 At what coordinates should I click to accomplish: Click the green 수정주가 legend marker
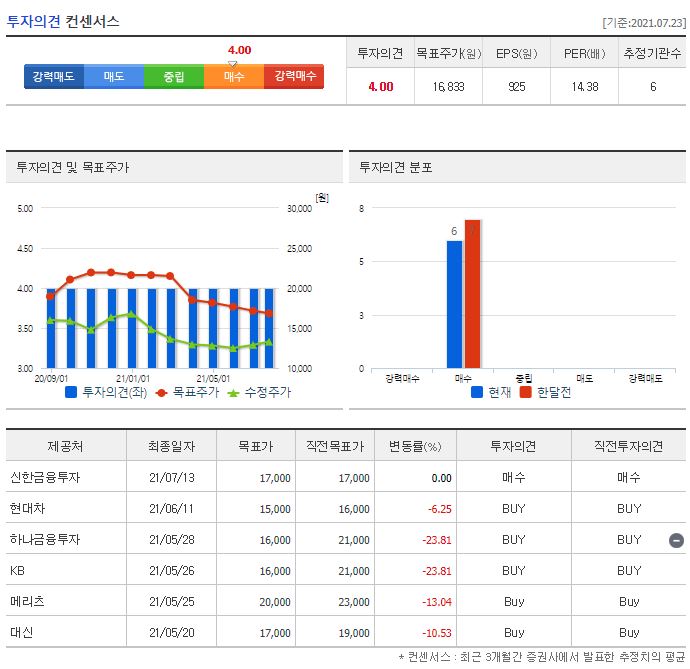tap(233, 393)
